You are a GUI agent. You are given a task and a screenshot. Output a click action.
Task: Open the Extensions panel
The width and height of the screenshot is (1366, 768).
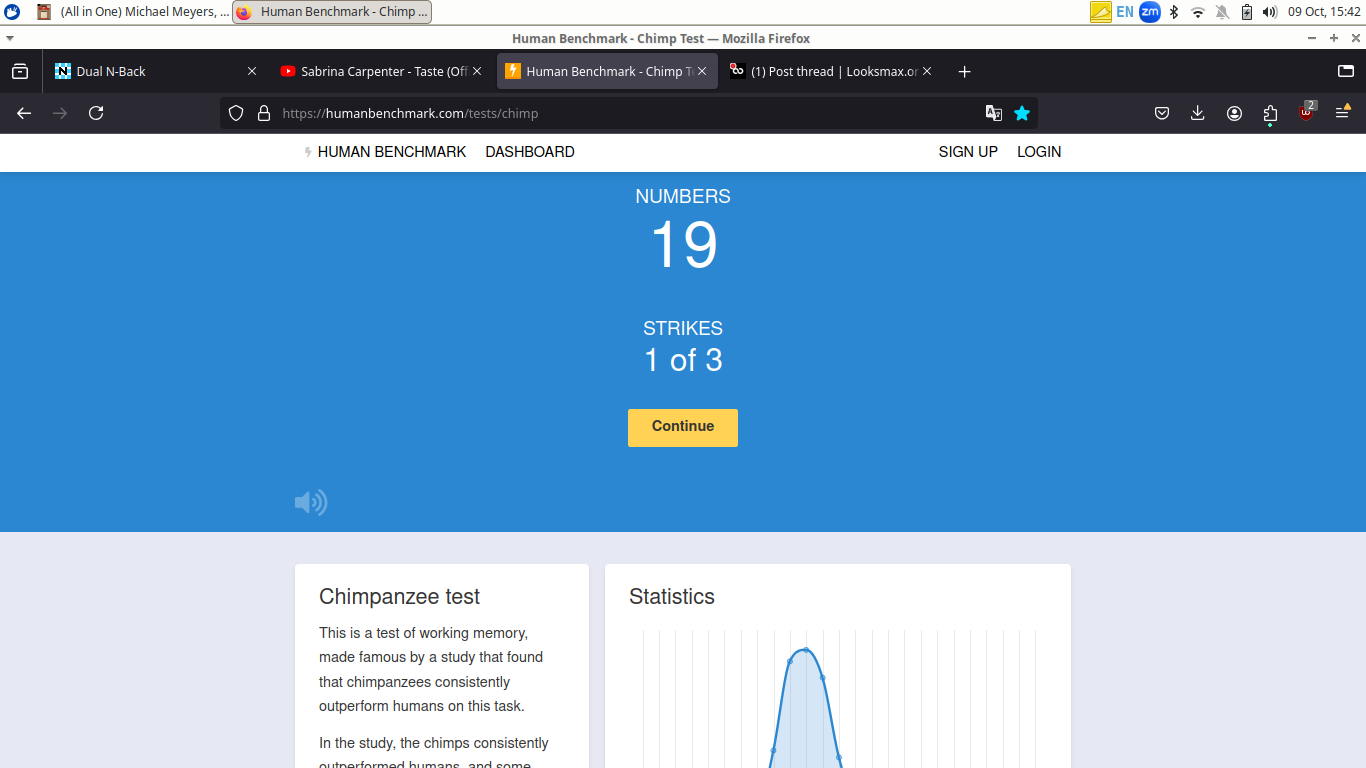point(1270,113)
